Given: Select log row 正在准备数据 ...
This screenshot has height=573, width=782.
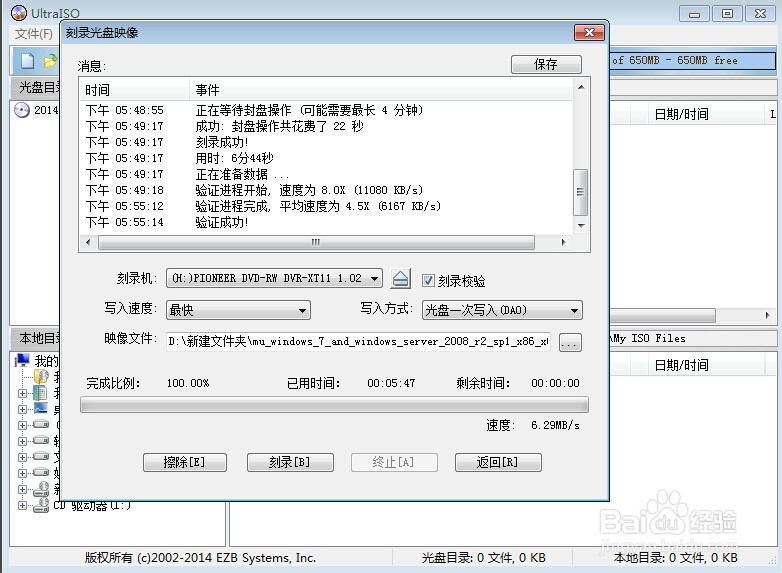Looking at the screenshot, I should 326,174.
